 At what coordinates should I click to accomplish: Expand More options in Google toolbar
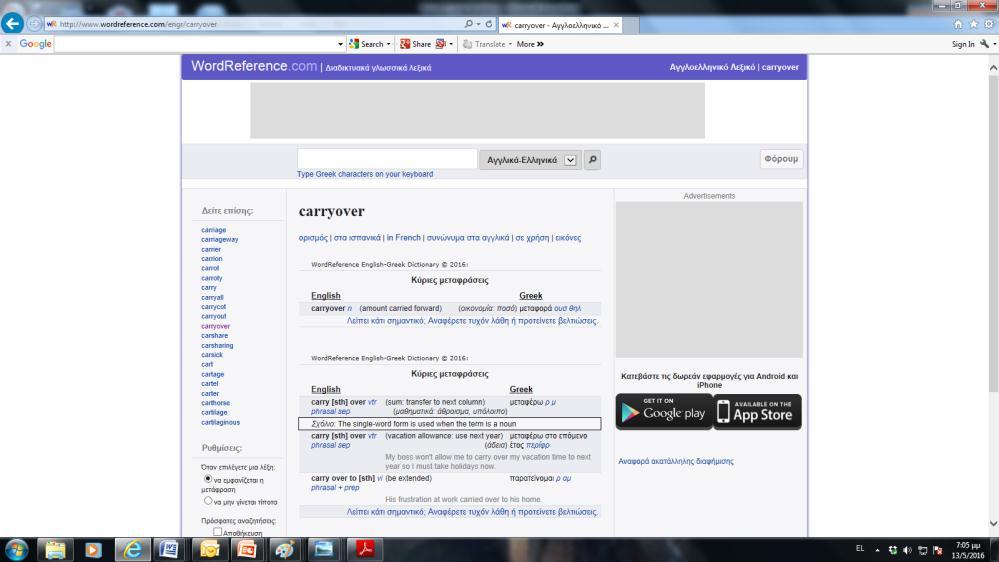click(x=530, y=44)
